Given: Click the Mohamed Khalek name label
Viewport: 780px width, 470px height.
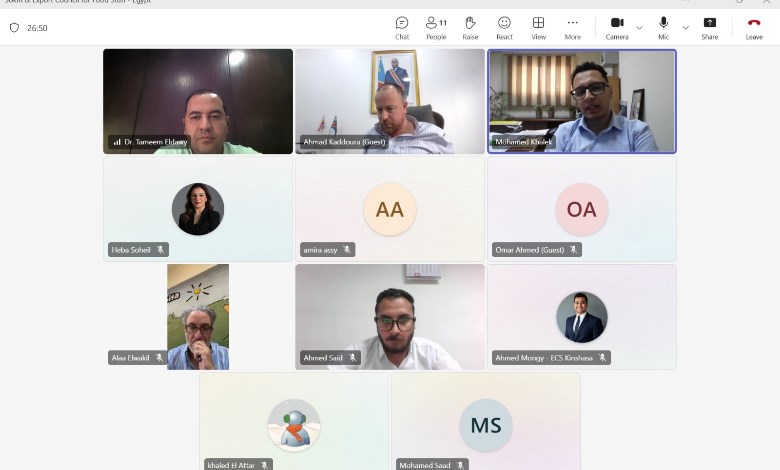Looking at the screenshot, I should [523, 142].
